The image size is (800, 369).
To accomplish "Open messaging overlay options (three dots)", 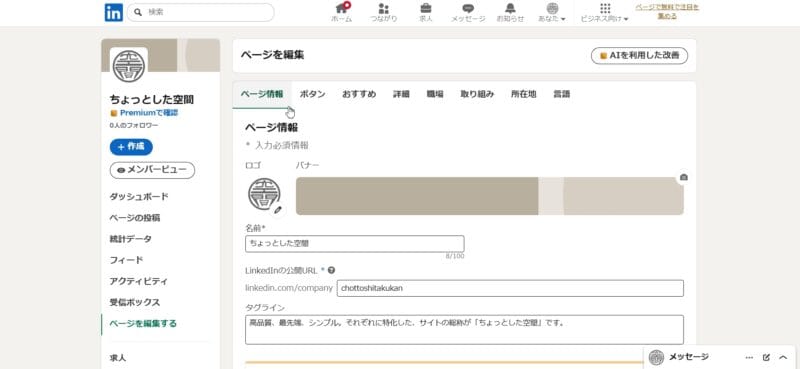I will click(x=749, y=358).
